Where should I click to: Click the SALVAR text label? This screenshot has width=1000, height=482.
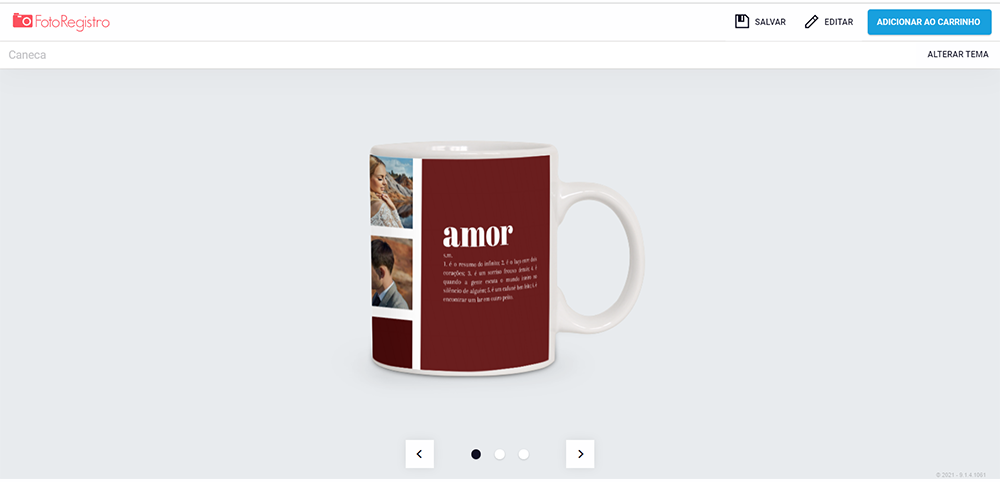tap(770, 22)
